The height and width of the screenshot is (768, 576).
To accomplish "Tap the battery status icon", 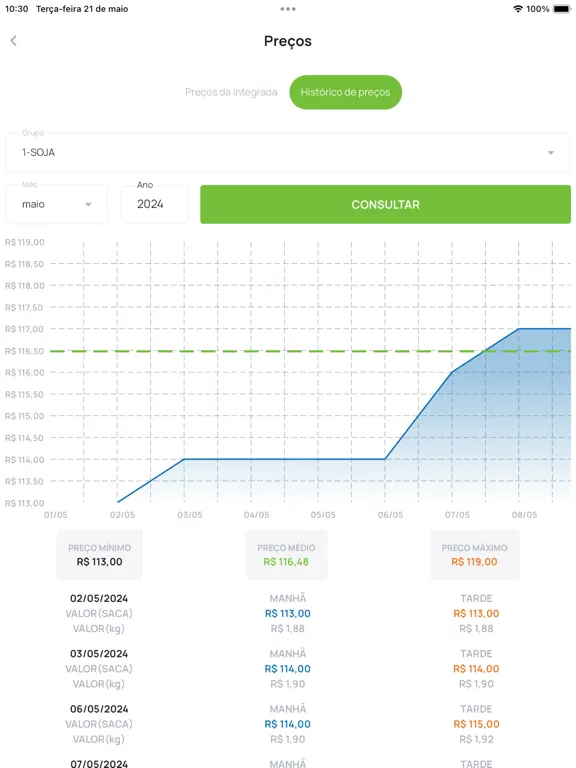I will 562,9.
